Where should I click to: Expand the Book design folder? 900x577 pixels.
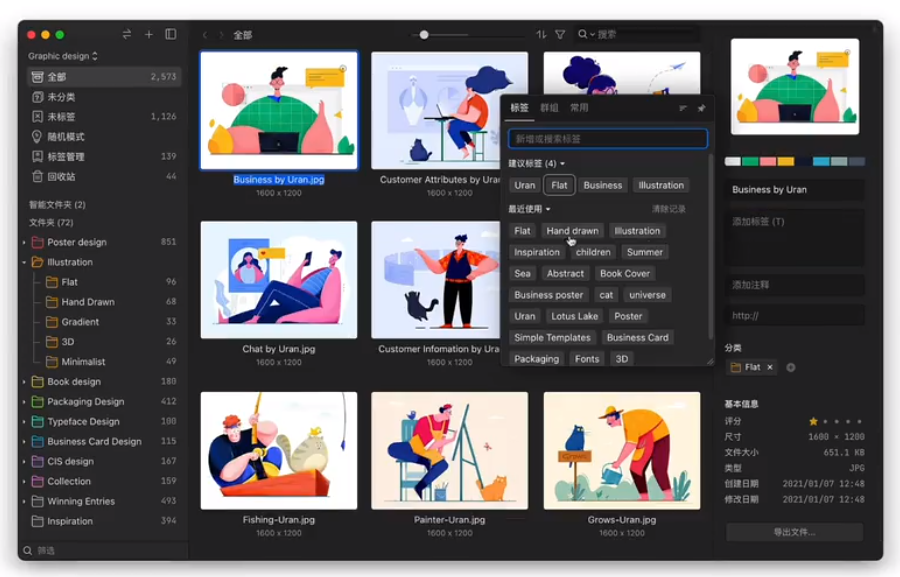click(x=24, y=382)
